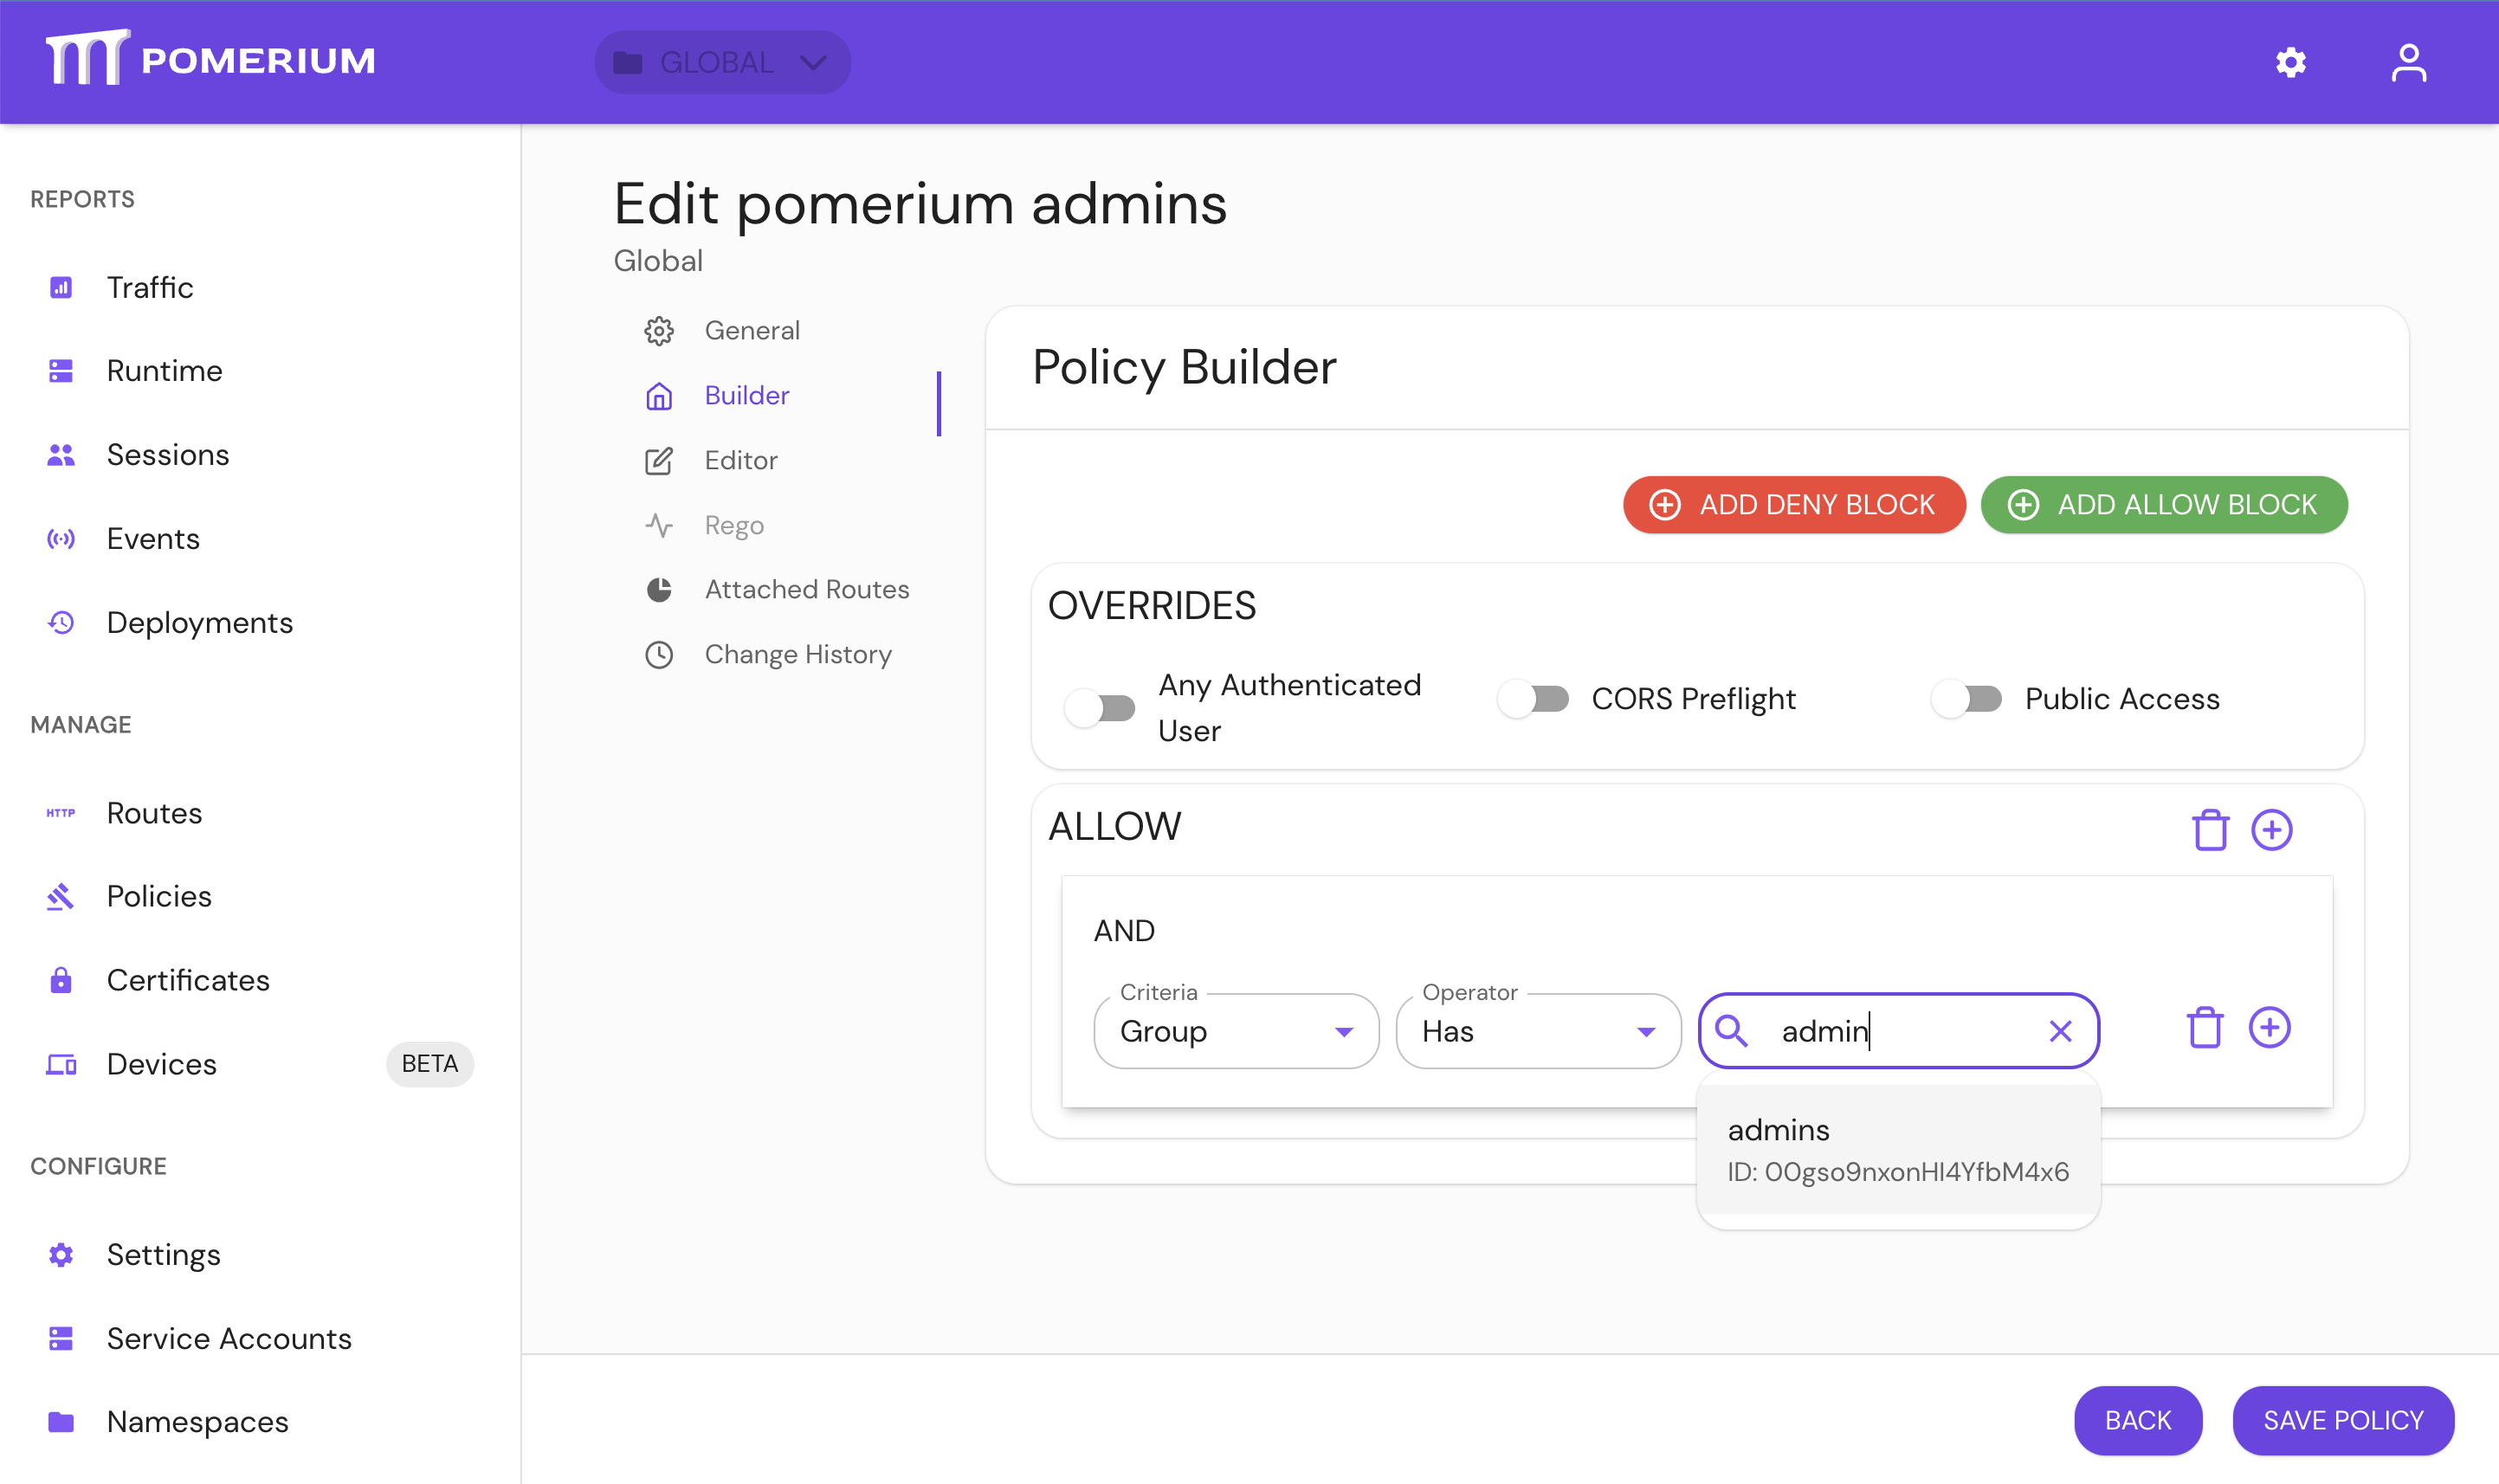Select the admins group suggestion

pyautogui.click(x=1899, y=1148)
